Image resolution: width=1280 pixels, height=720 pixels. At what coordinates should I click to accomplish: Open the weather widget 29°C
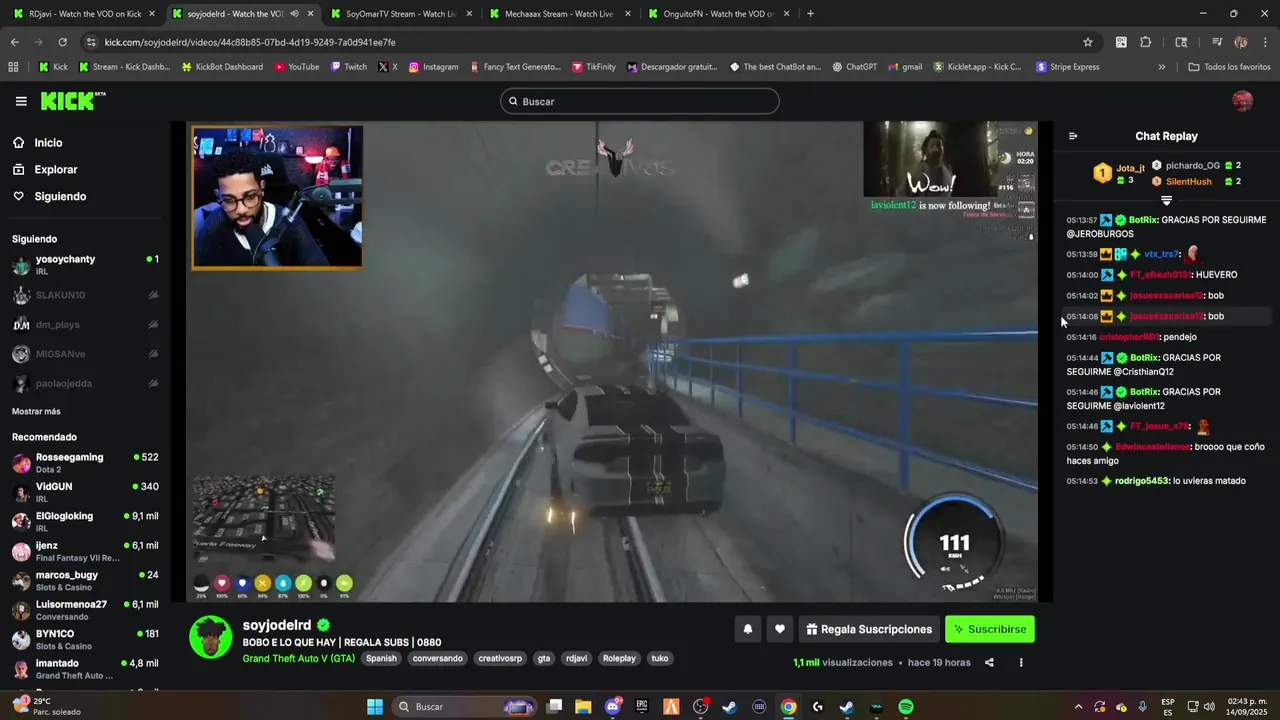click(x=45, y=707)
